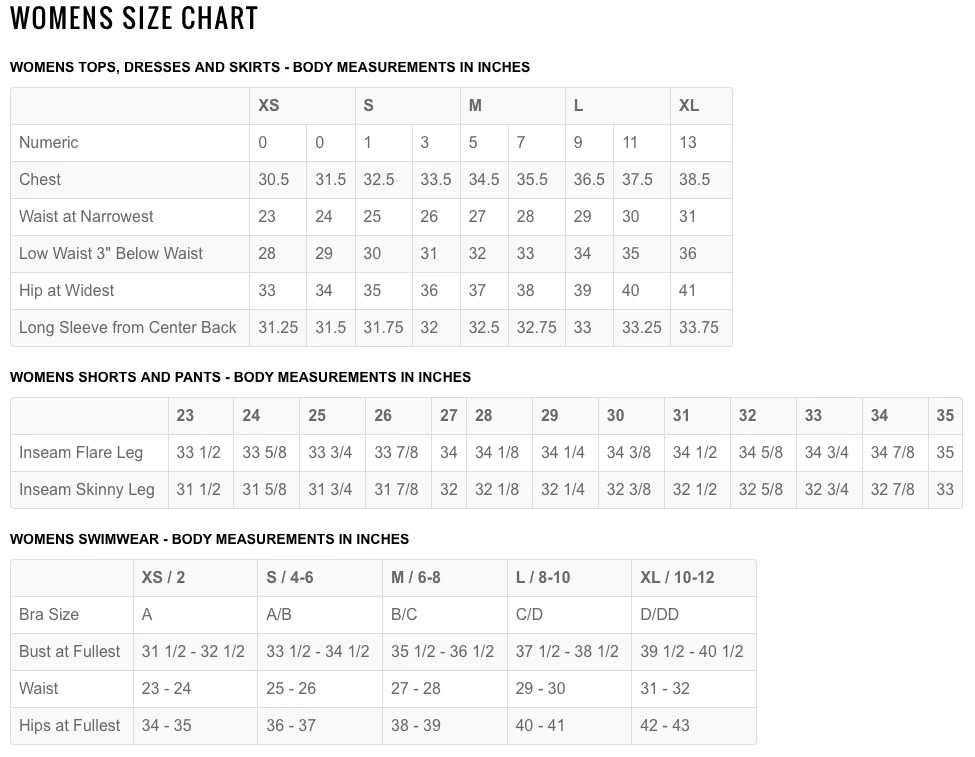Select the XS column header in tops table

(269, 106)
